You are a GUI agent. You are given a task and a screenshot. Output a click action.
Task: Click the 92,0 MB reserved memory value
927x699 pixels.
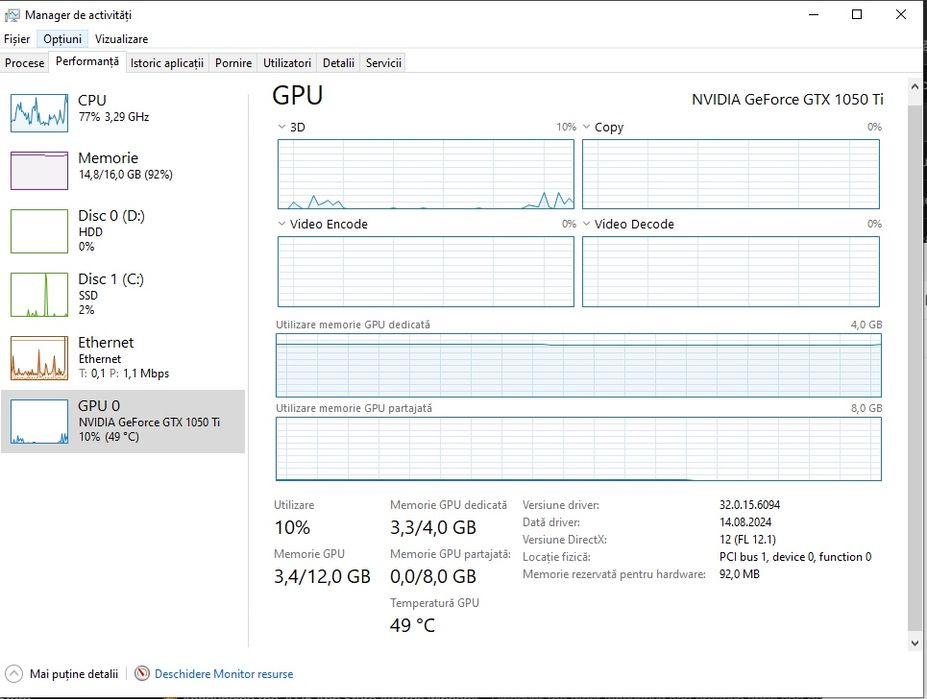click(739, 574)
